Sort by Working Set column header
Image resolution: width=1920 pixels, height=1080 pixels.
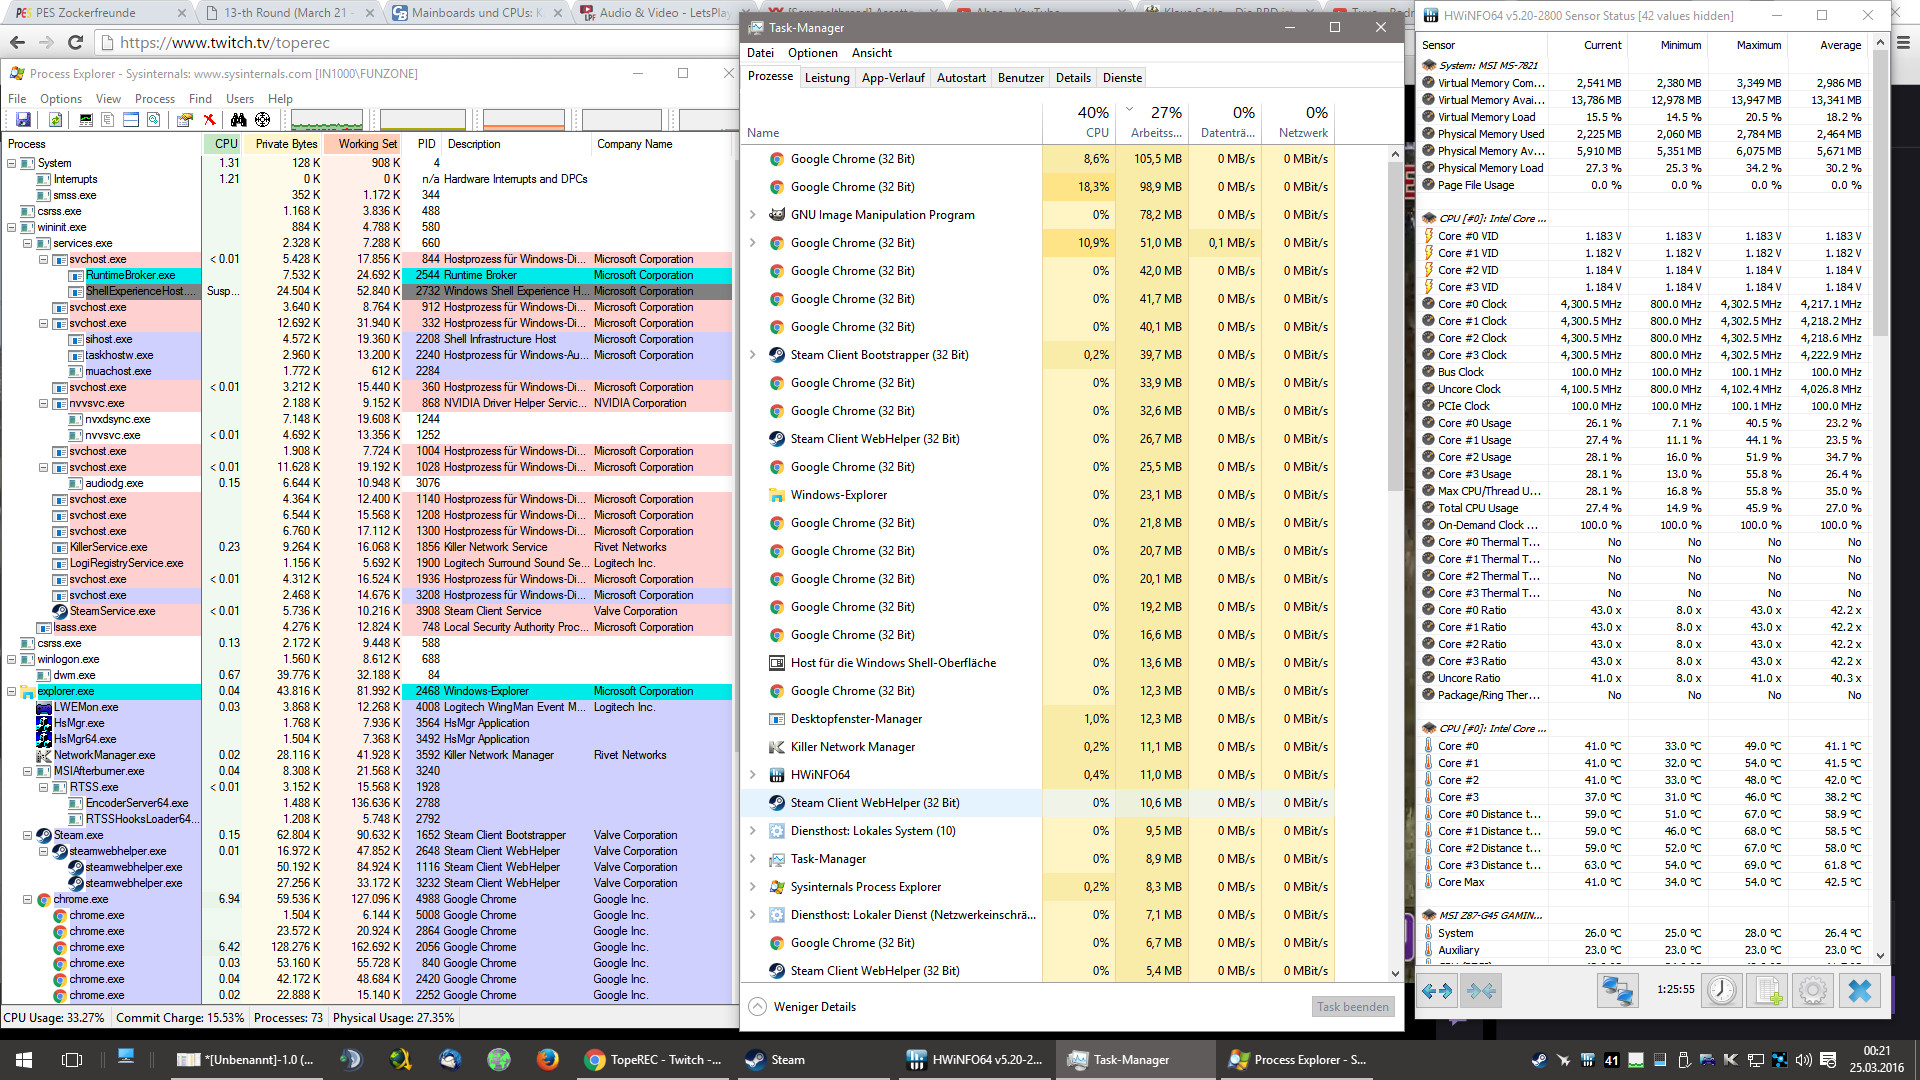tap(367, 144)
